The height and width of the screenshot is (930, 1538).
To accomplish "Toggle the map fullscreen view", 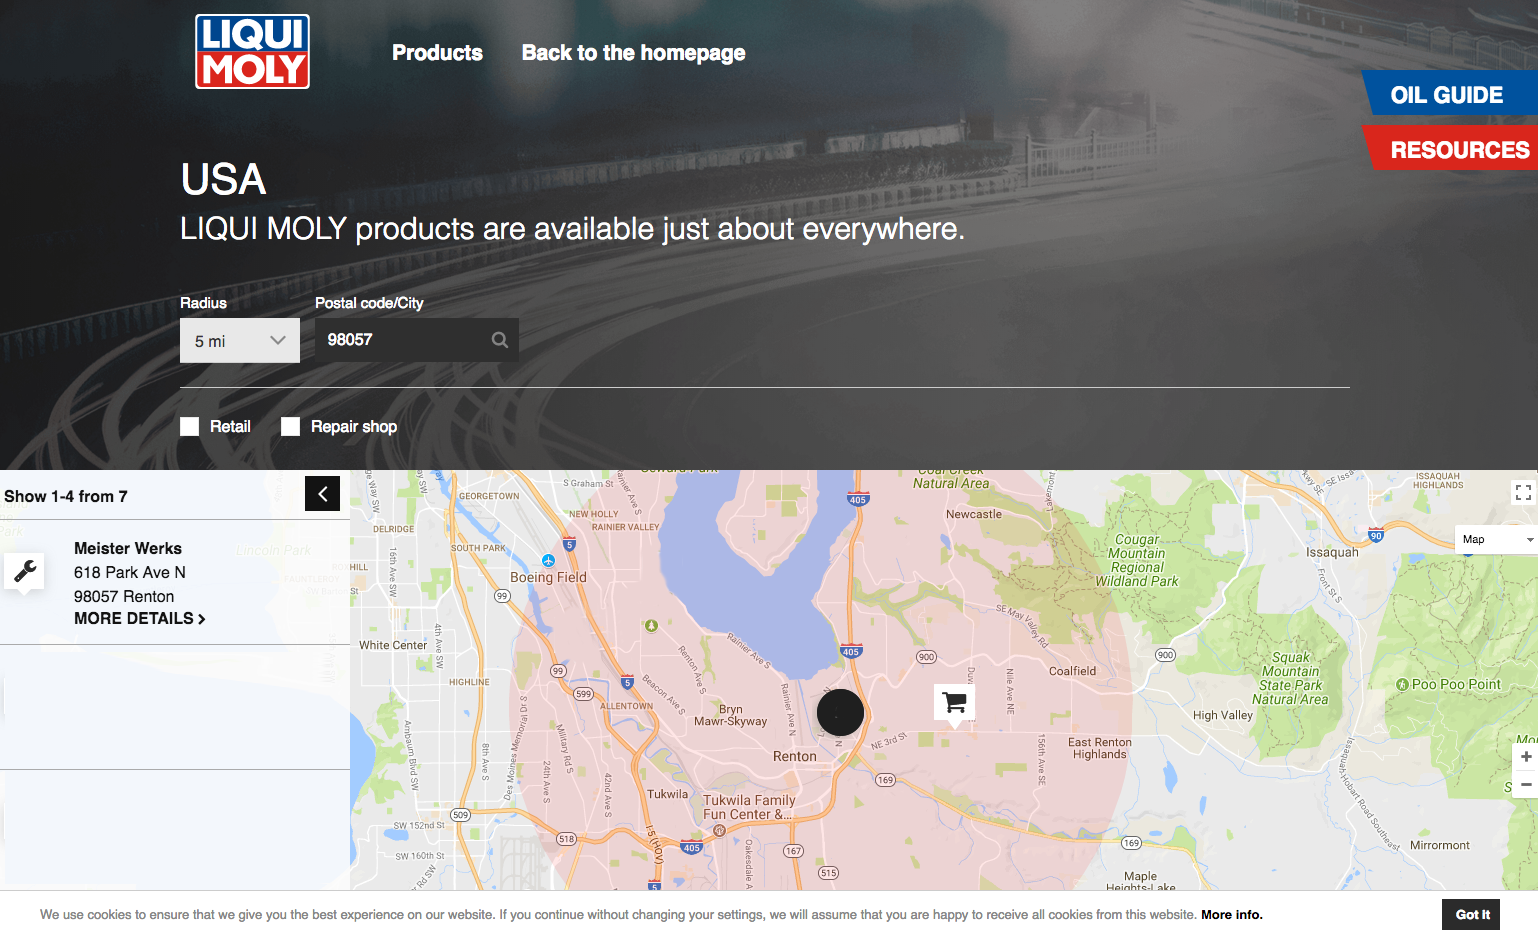I will point(1523,492).
